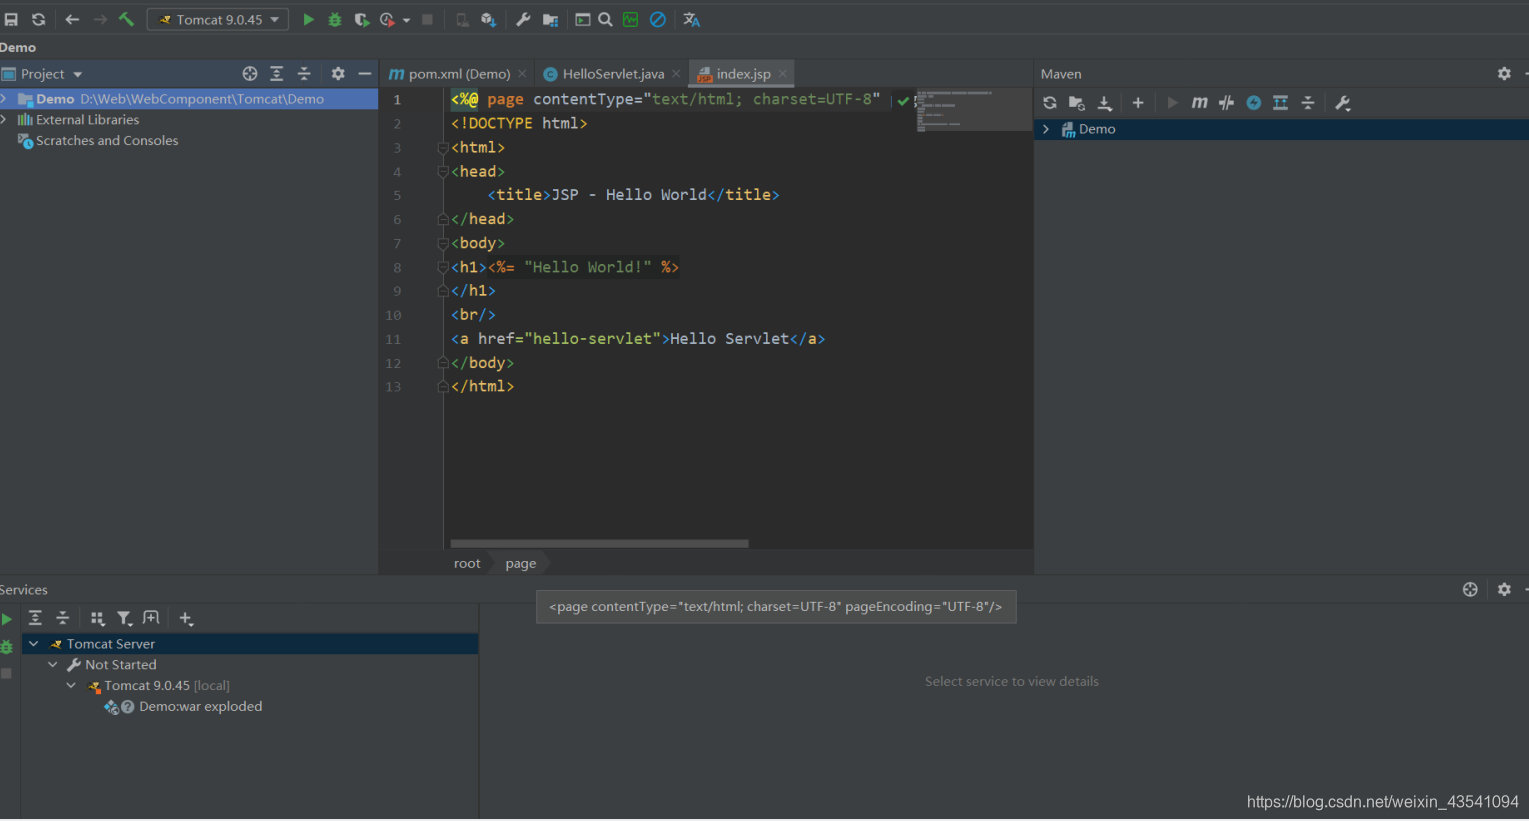This screenshot has height=821, width=1529.
Task: Click Add Service plus icon in Services
Action: 186,619
